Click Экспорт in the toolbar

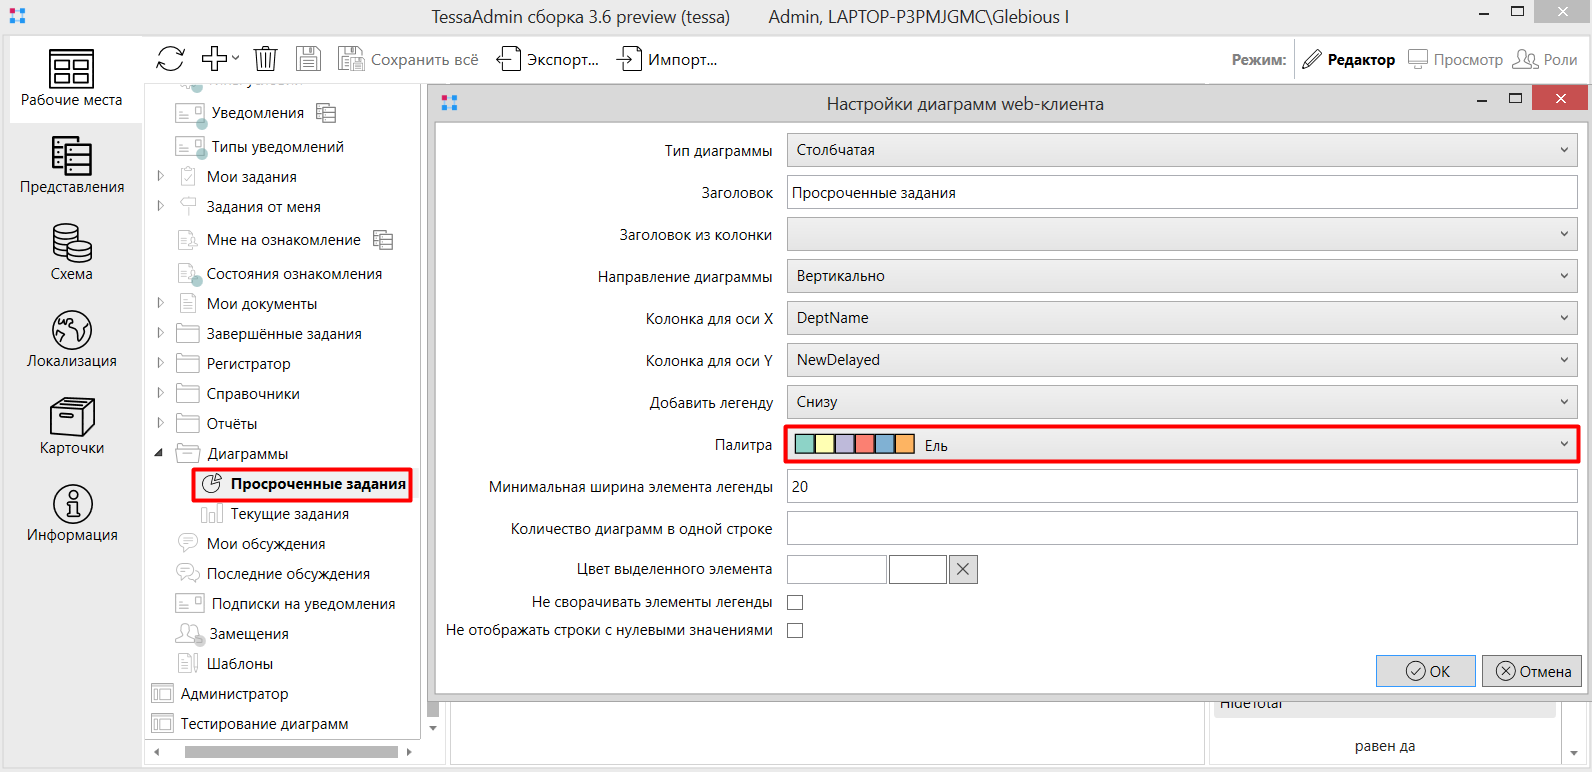coord(549,60)
